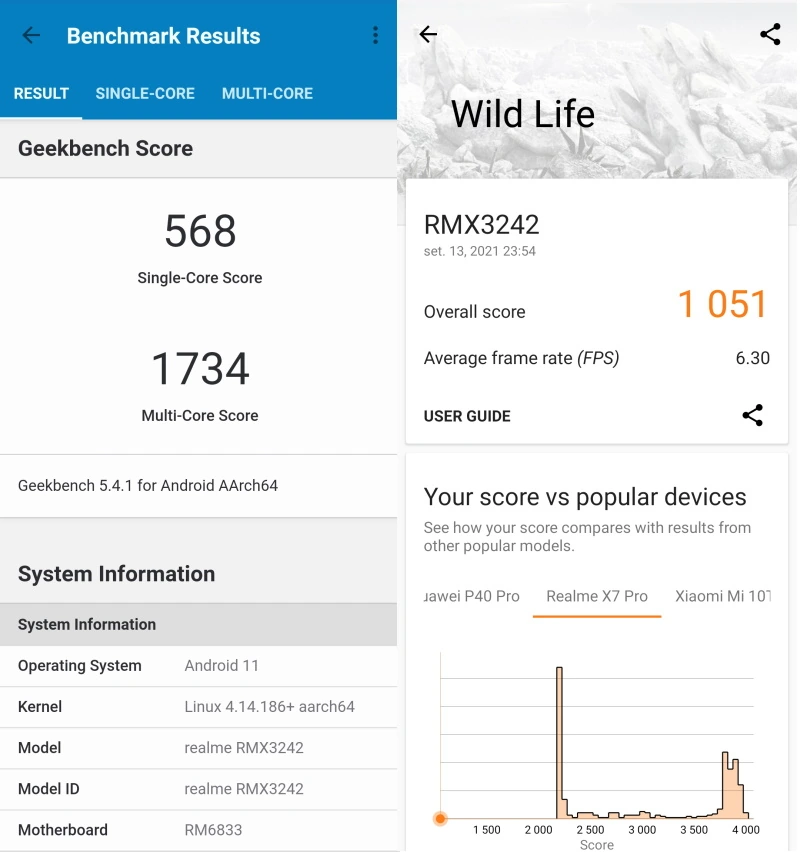The height and width of the screenshot is (852, 800).
Task: Open the three-dot overflow menu in Geekbench
Action: point(375,36)
